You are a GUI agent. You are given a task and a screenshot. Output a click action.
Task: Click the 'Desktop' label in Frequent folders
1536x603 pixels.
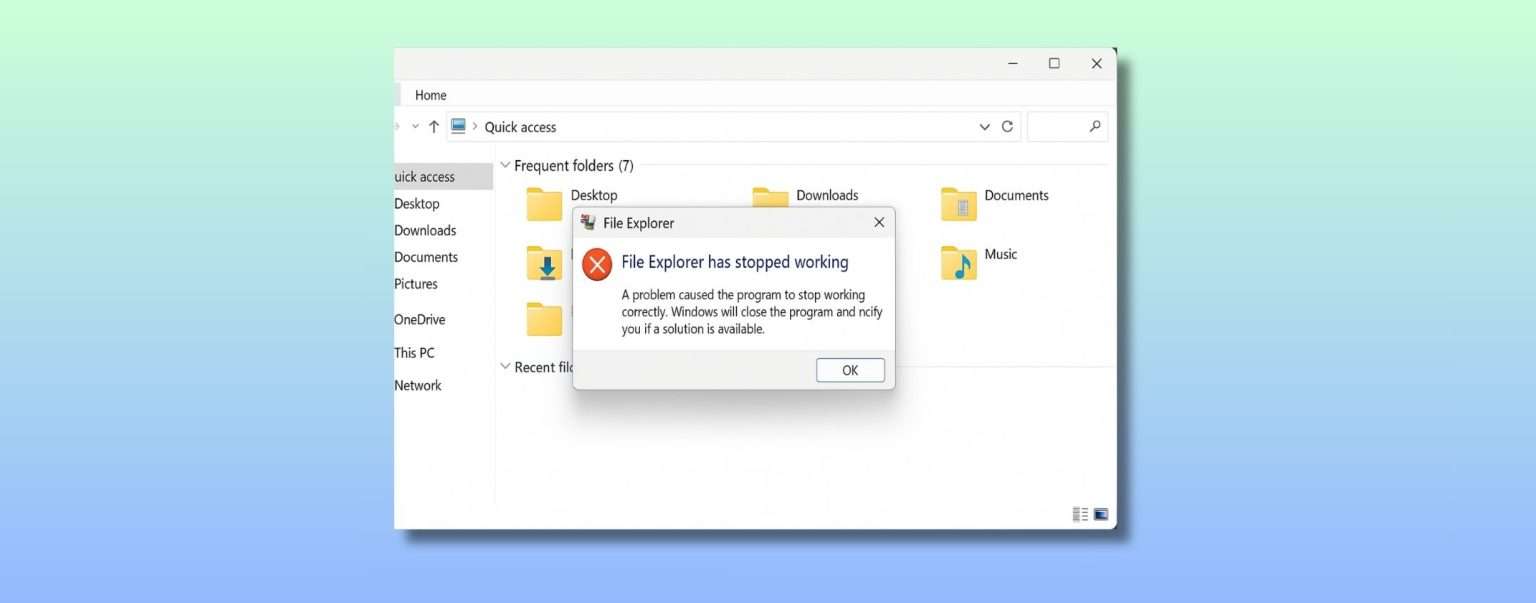coord(594,195)
